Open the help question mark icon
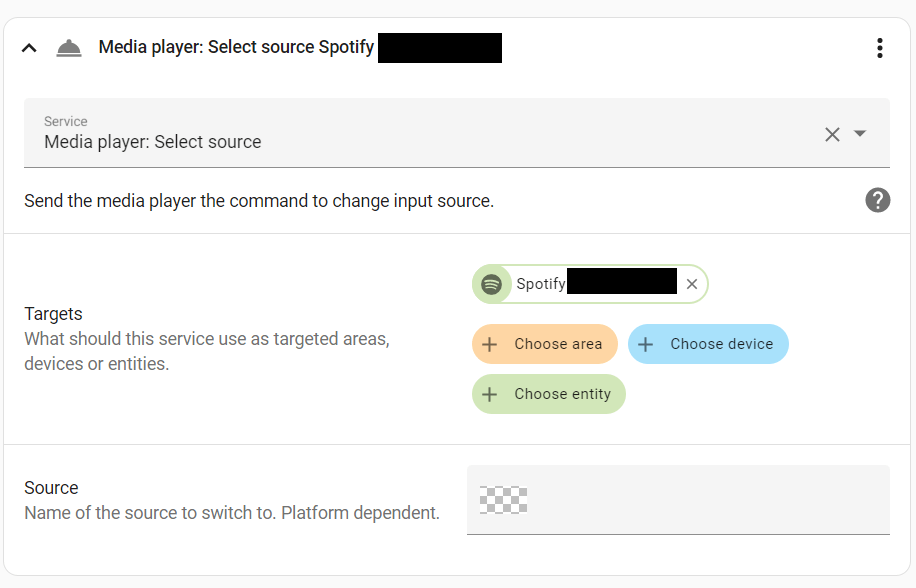 click(877, 200)
